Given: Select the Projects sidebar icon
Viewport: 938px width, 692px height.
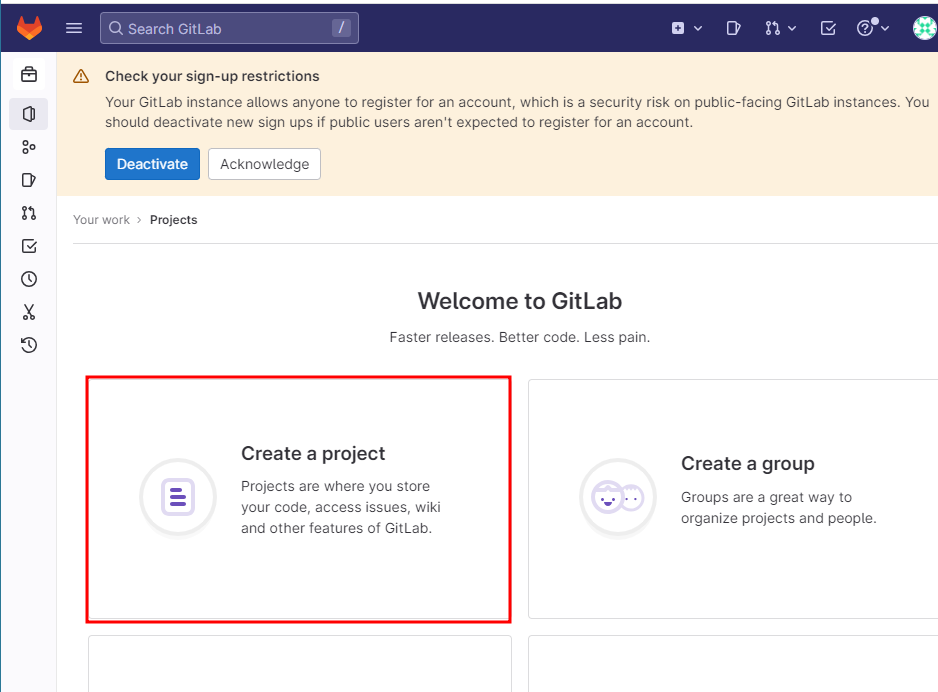Looking at the screenshot, I should click(x=29, y=114).
